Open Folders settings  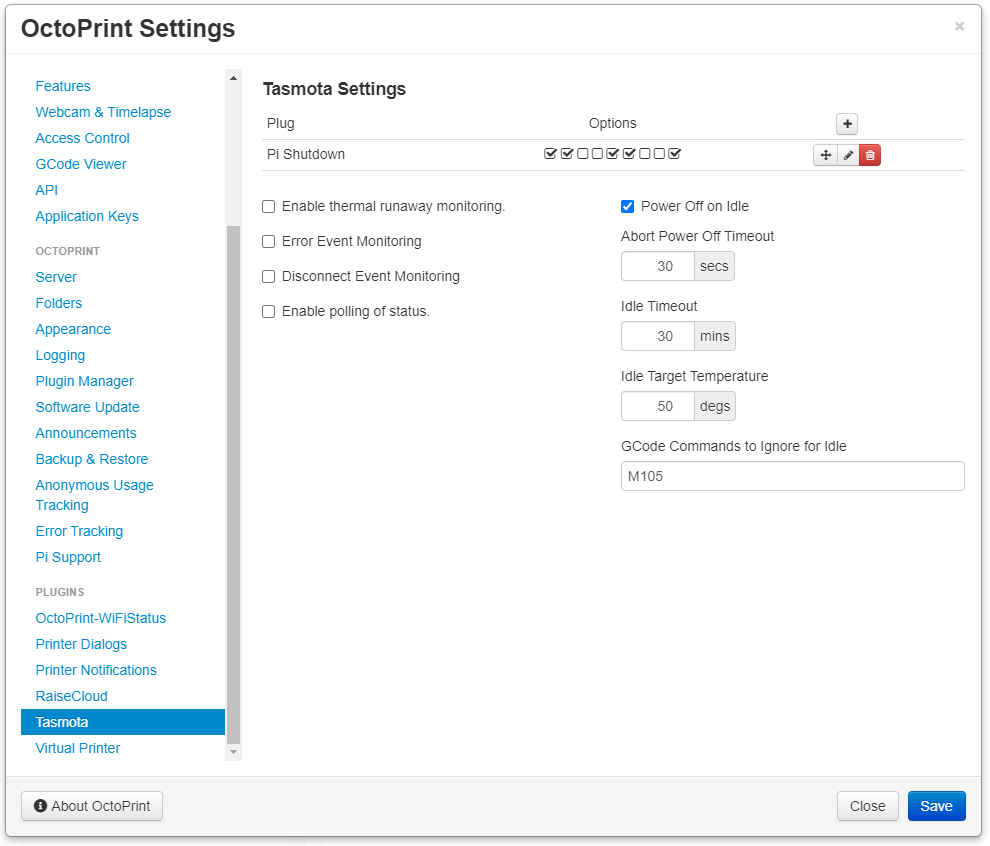(59, 303)
